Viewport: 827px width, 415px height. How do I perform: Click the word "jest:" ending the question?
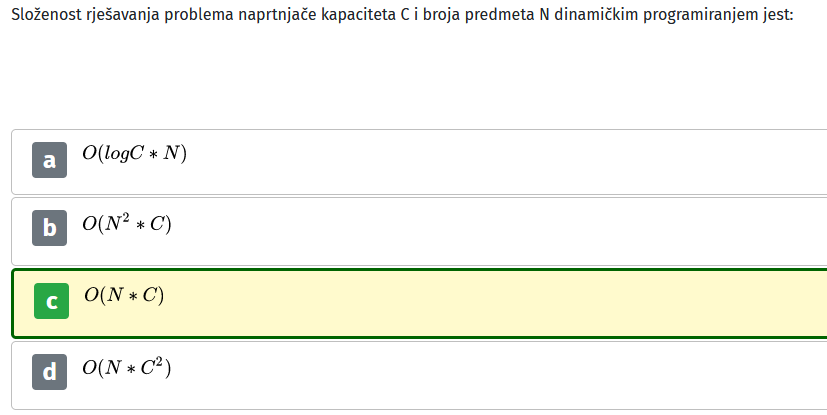778,15
